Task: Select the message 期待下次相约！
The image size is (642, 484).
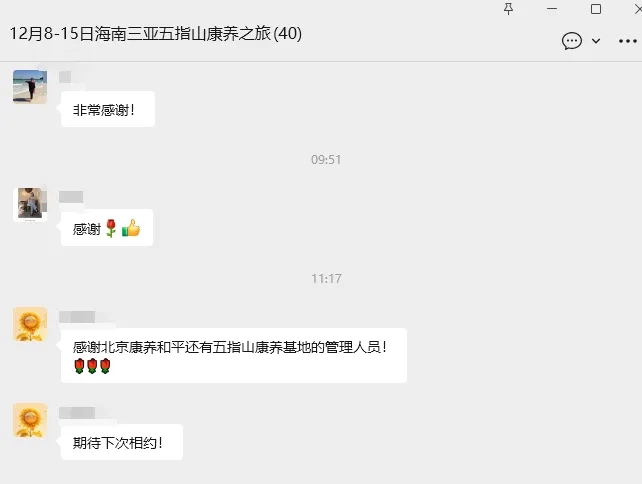Action: [x=122, y=442]
